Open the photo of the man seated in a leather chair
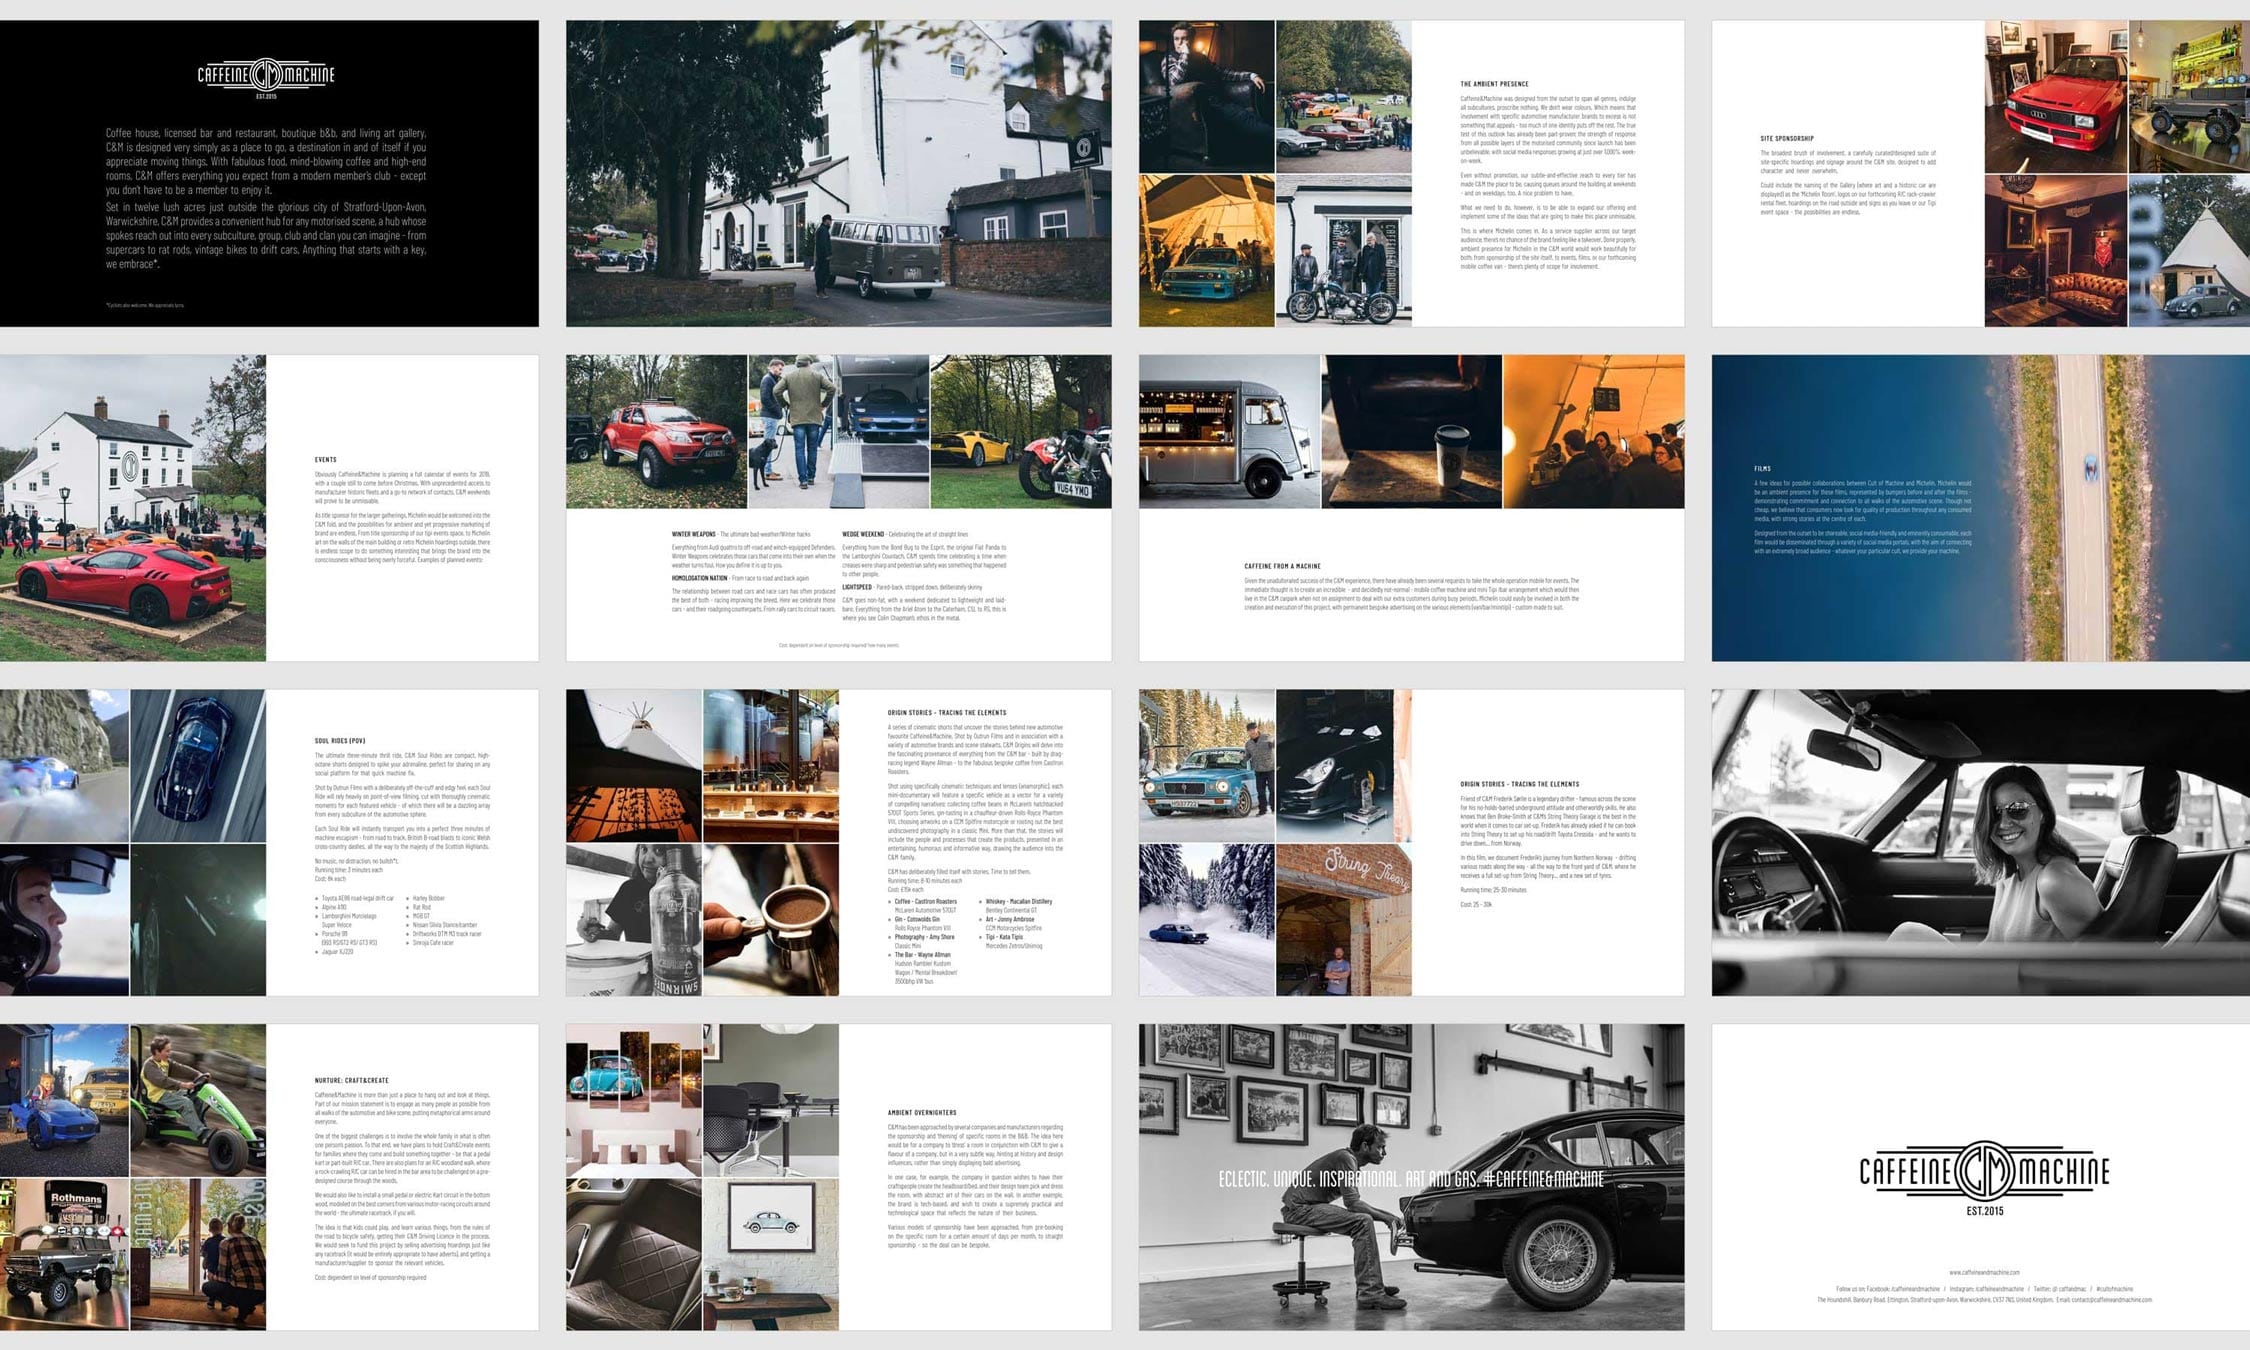The height and width of the screenshot is (1350, 2250). [1207, 96]
